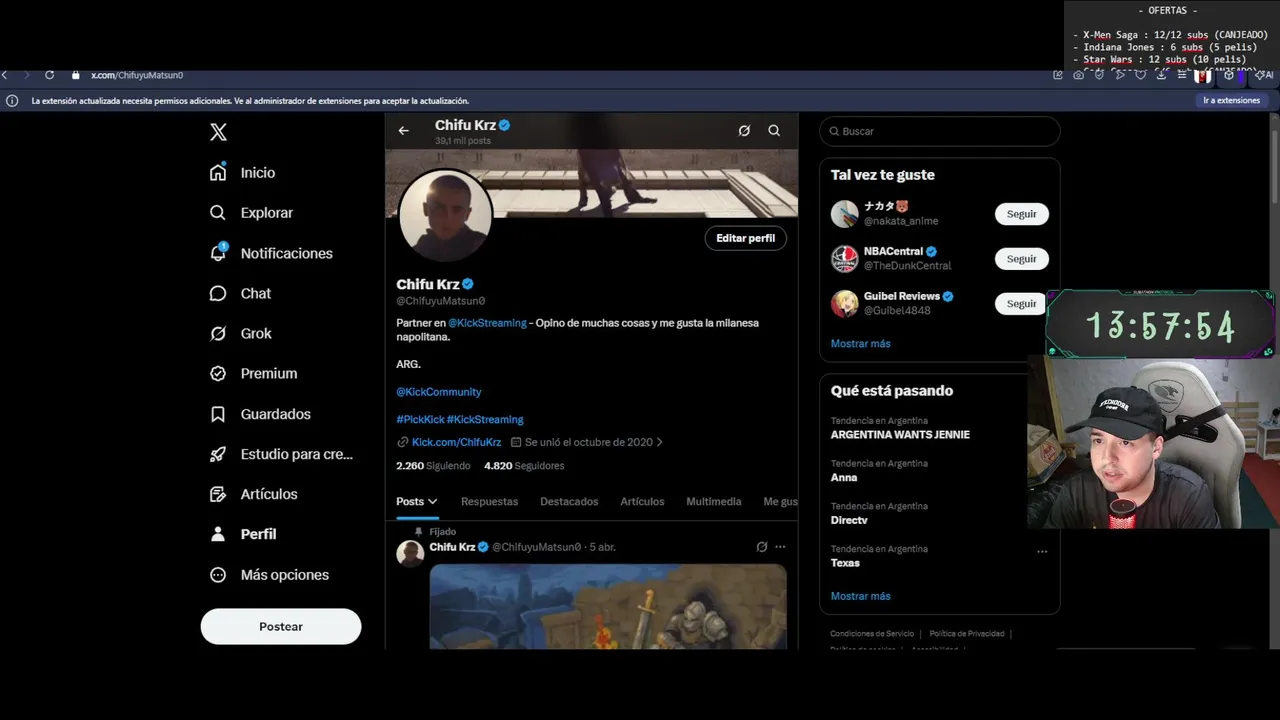Open the Artículos profile tab
Screen dimensions: 1280x720
[642, 501]
